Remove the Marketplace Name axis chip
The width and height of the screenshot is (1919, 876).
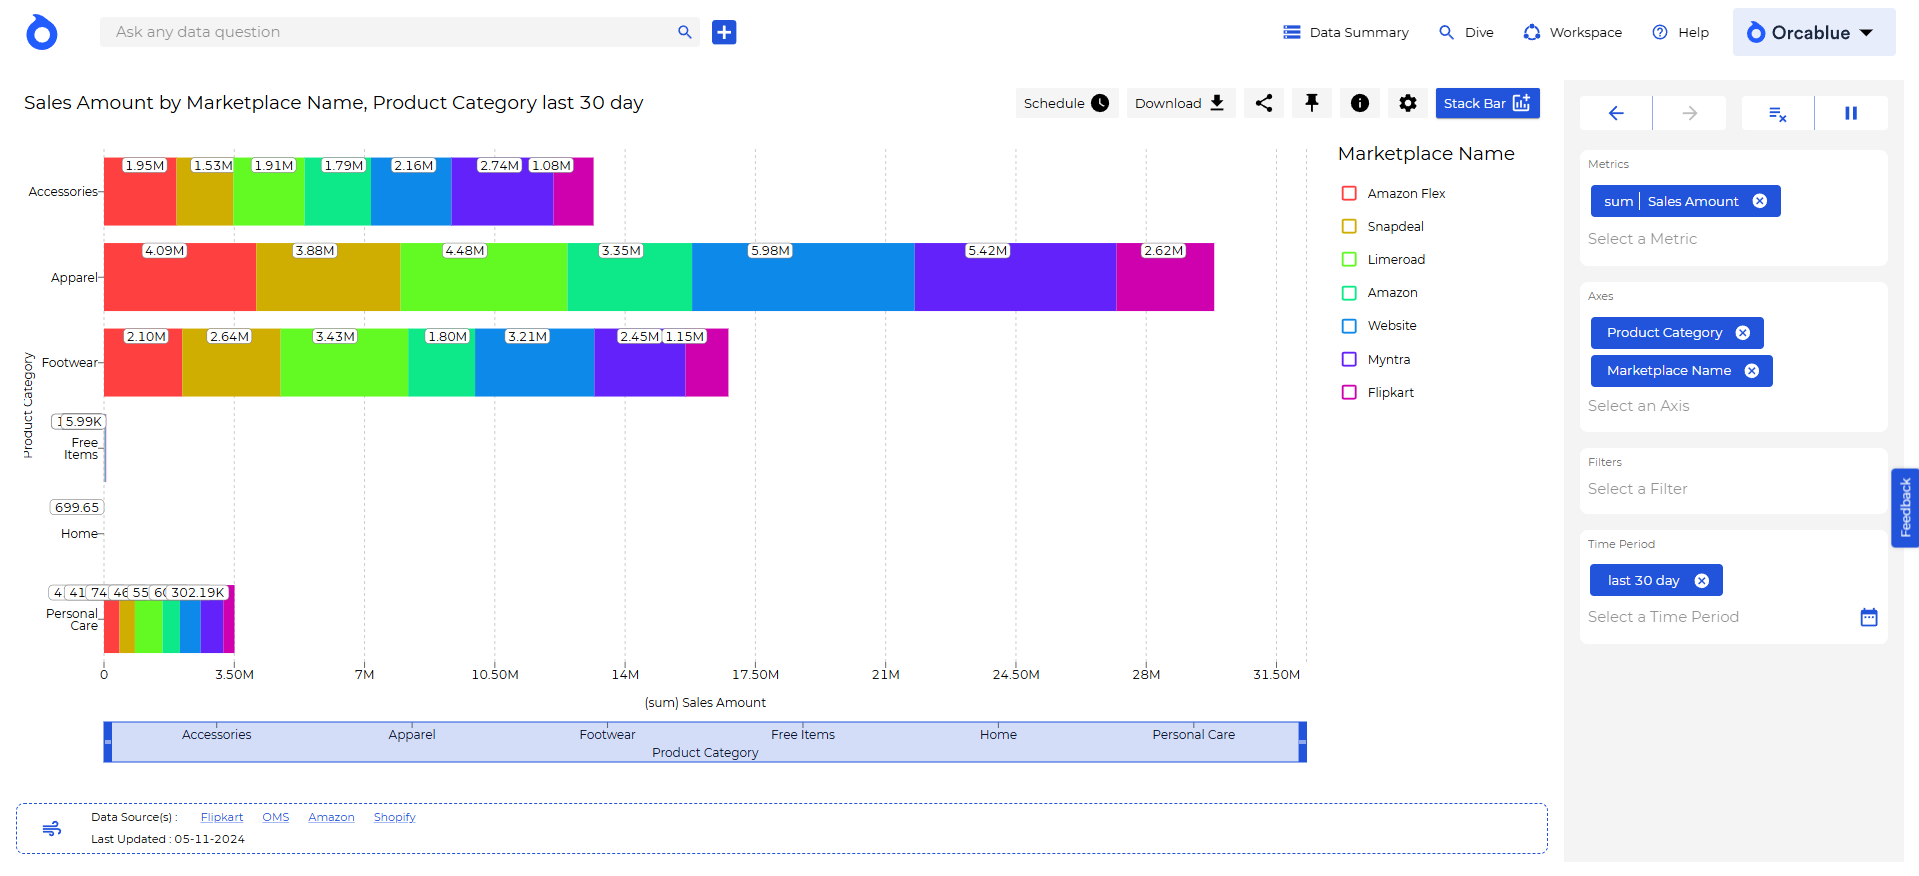[x=1752, y=371]
